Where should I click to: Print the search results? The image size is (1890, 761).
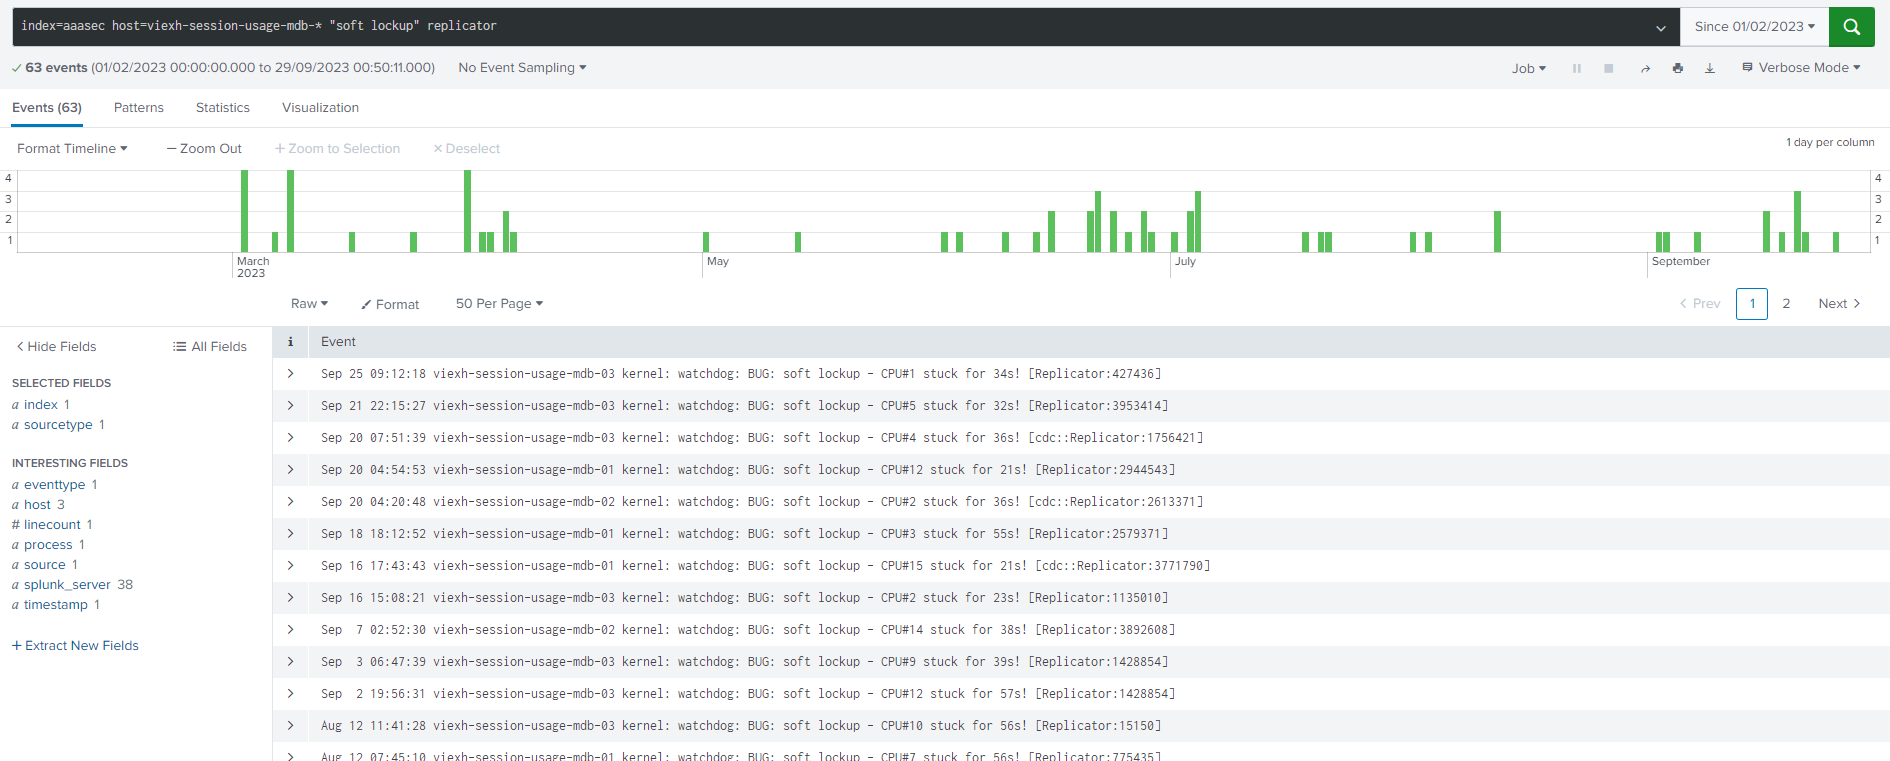coord(1677,68)
